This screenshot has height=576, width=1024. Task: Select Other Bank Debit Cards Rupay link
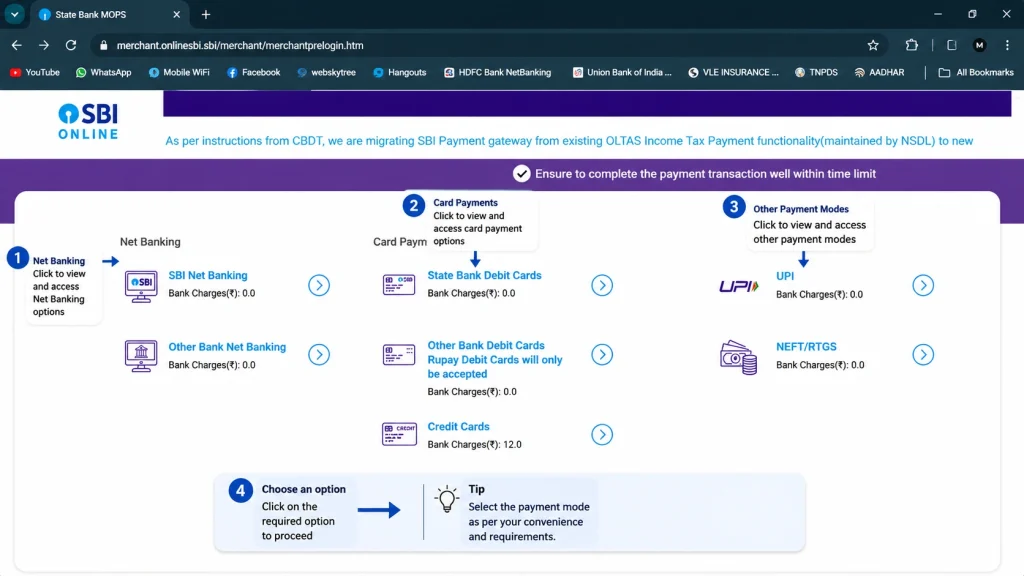point(495,360)
